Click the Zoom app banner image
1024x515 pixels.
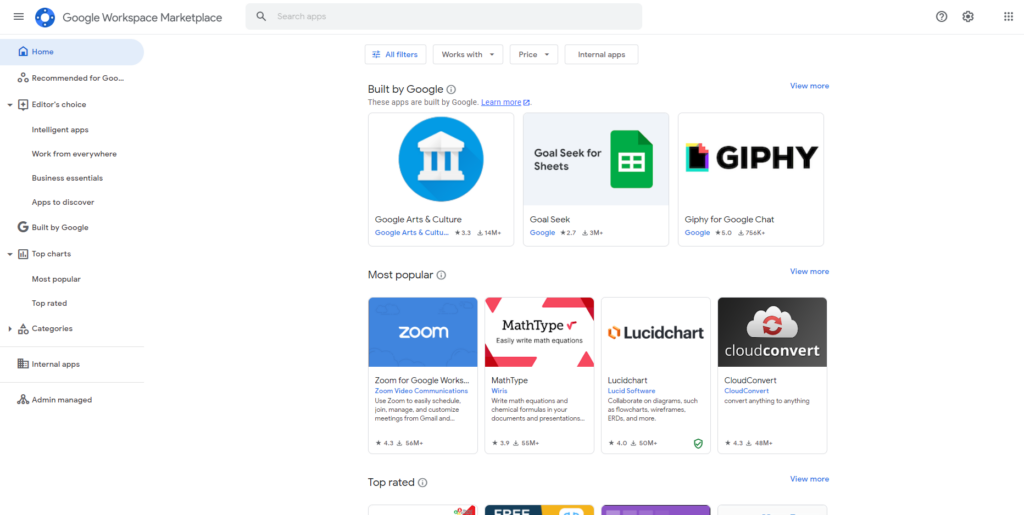pyautogui.click(x=423, y=332)
